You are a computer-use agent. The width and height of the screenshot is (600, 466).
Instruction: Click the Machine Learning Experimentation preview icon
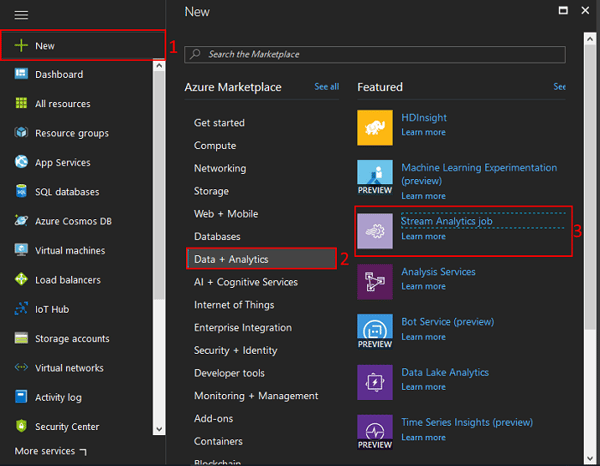pos(375,178)
